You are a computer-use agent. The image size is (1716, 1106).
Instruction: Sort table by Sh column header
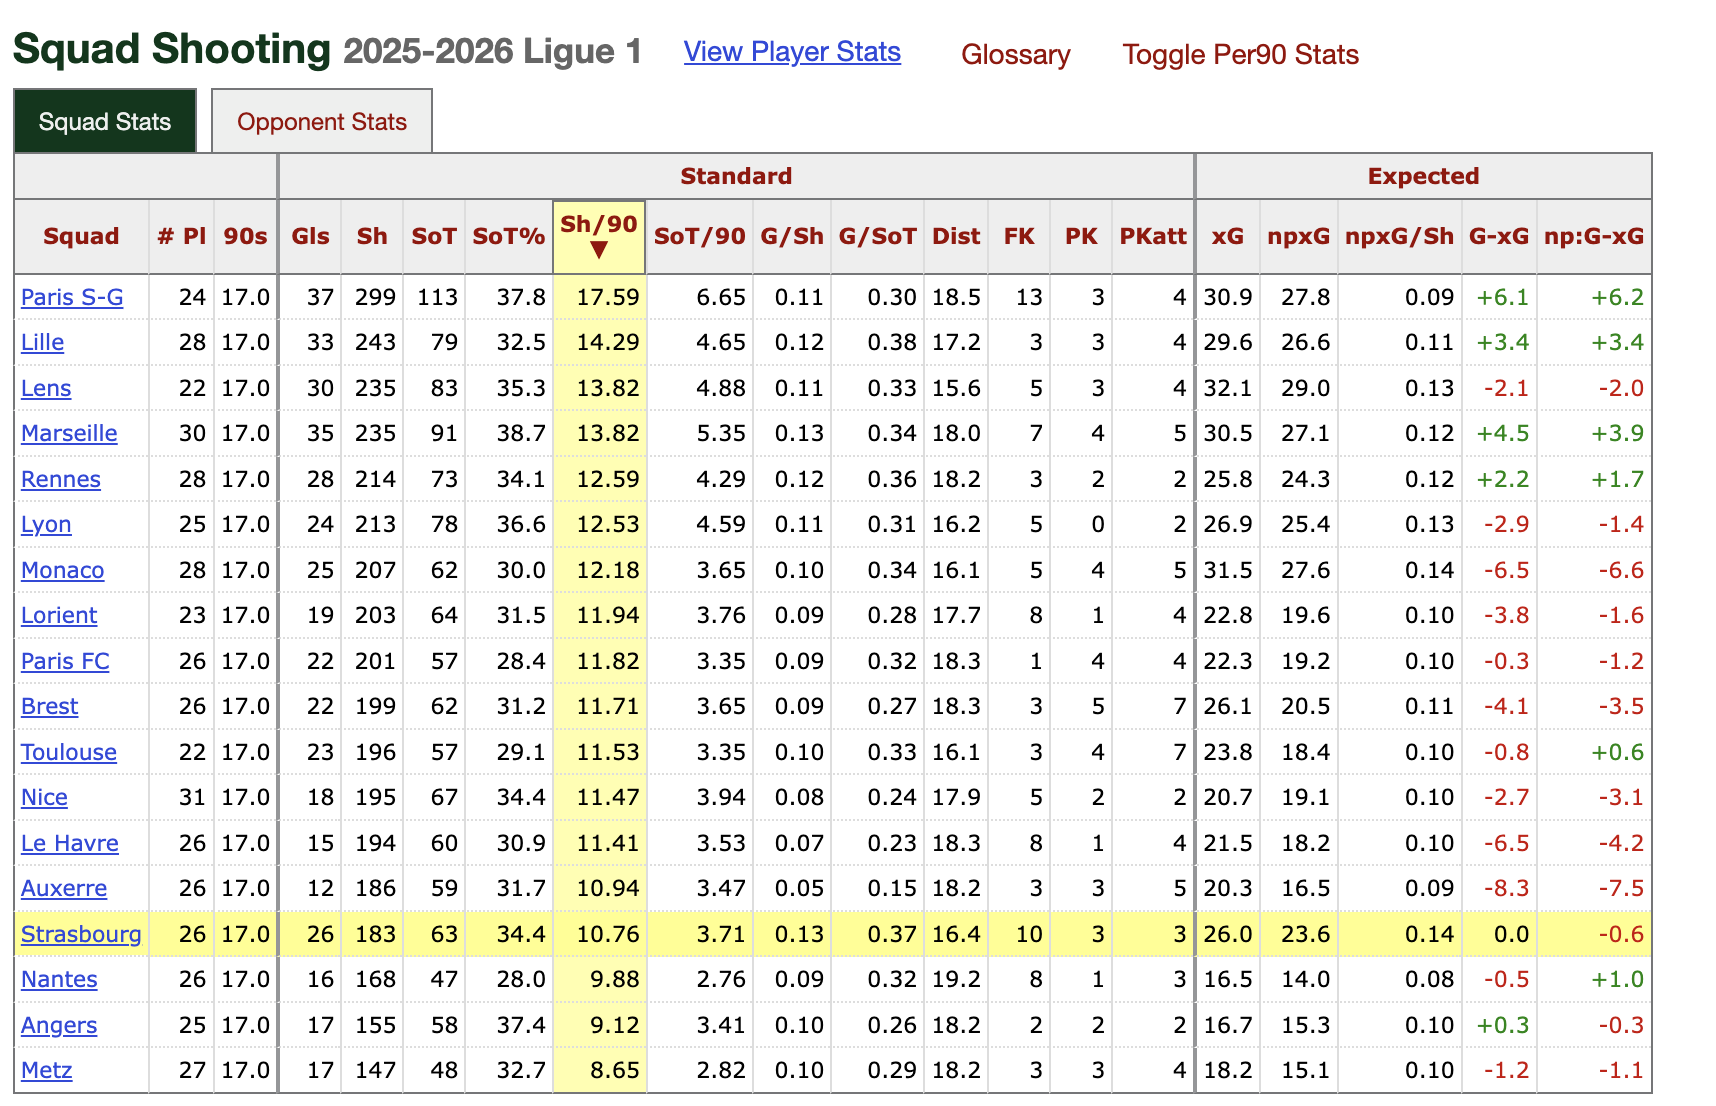[372, 236]
